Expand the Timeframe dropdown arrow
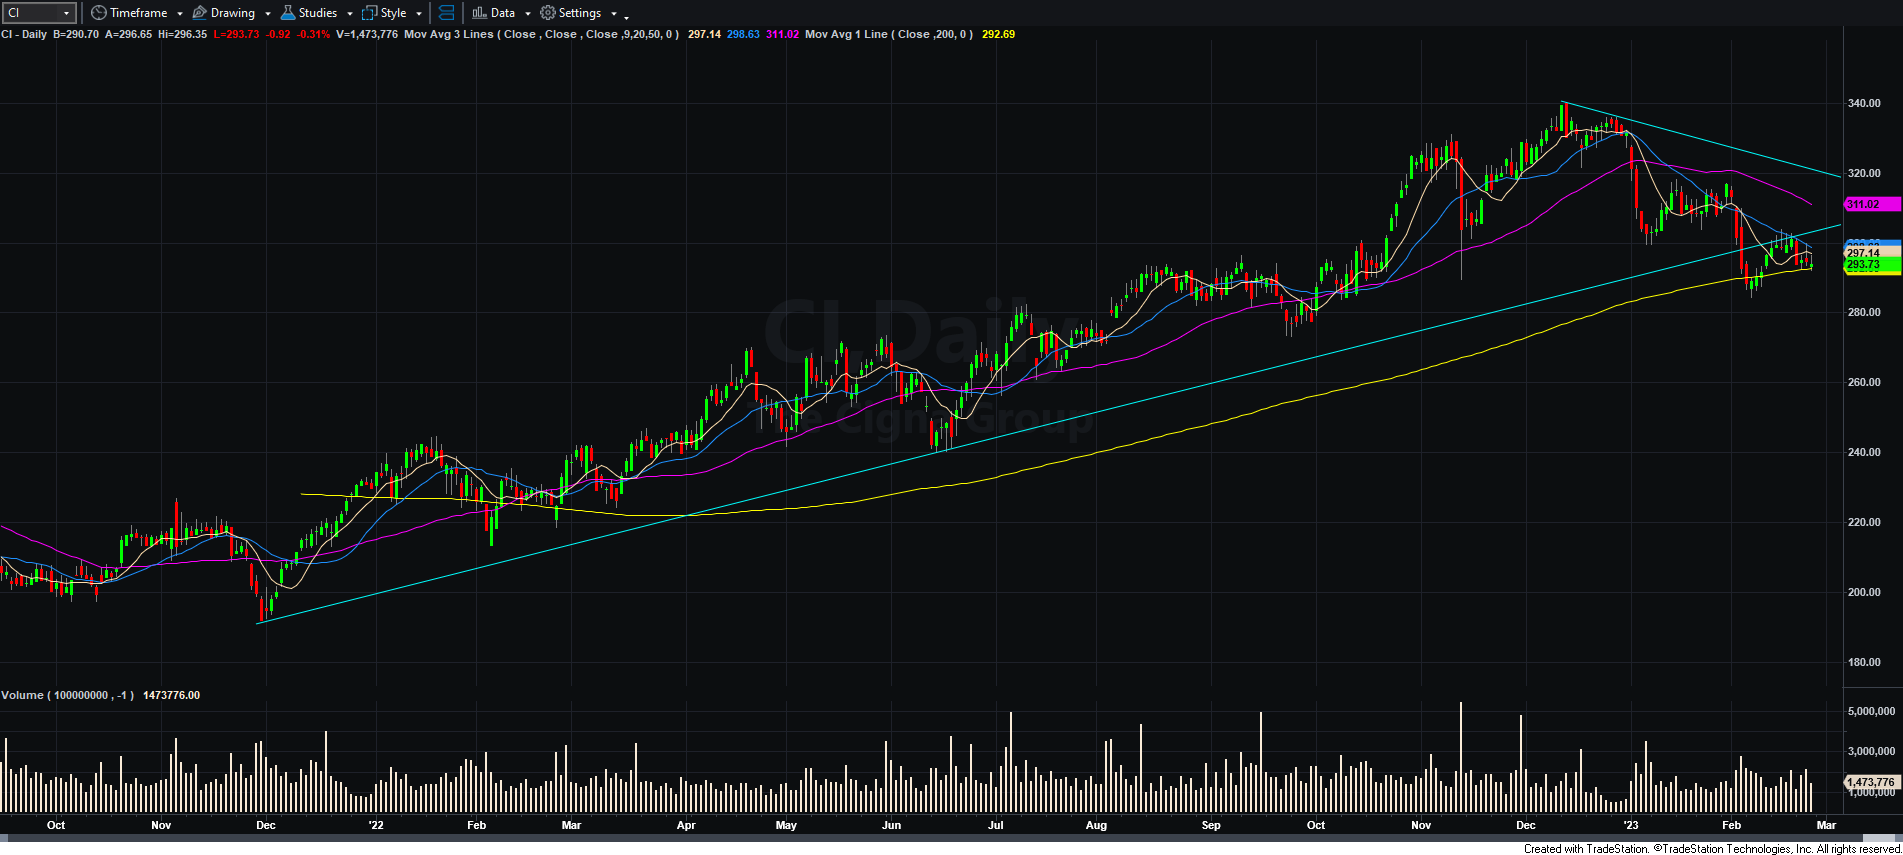 pyautogui.click(x=180, y=14)
